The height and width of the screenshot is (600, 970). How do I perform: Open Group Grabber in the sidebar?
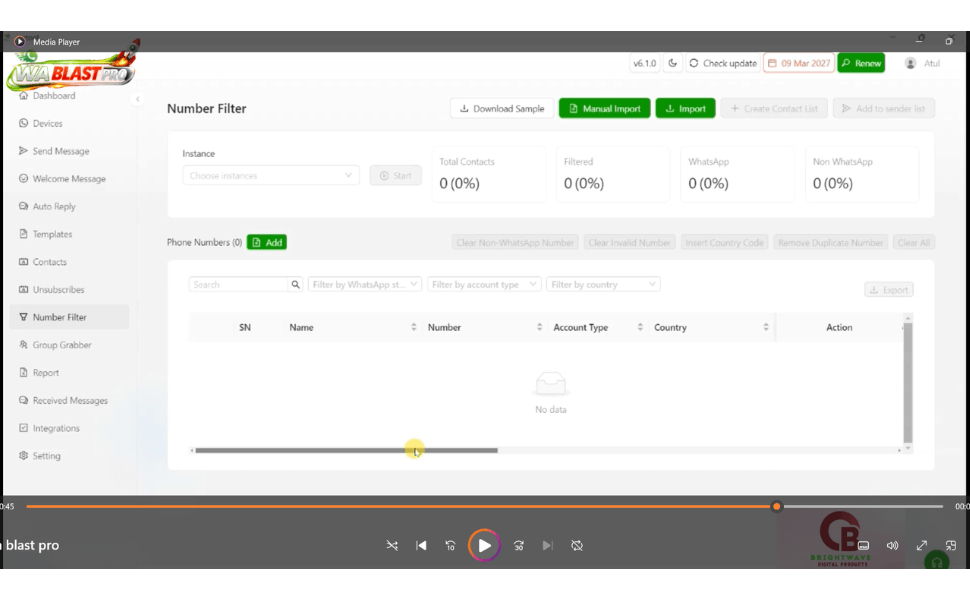(x=62, y=345)
